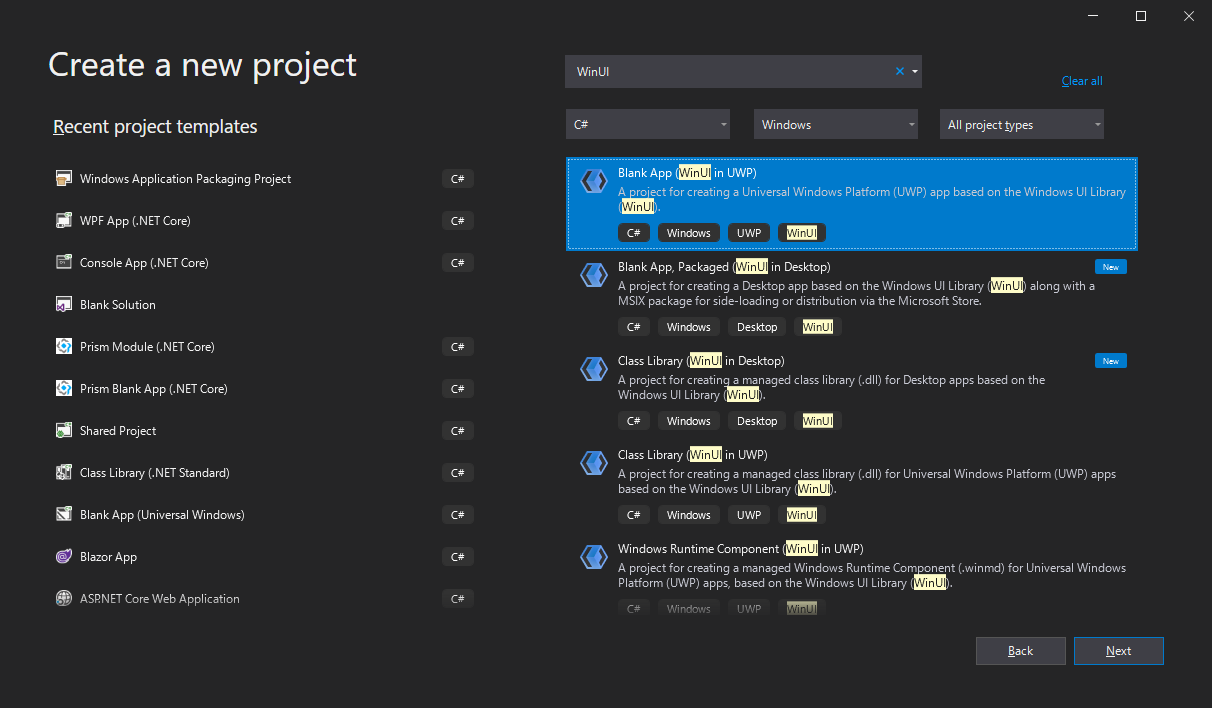Click the Windows Application Packaging Project icon
This screenshot has height=708, width=1212.
tap(64, 178)
